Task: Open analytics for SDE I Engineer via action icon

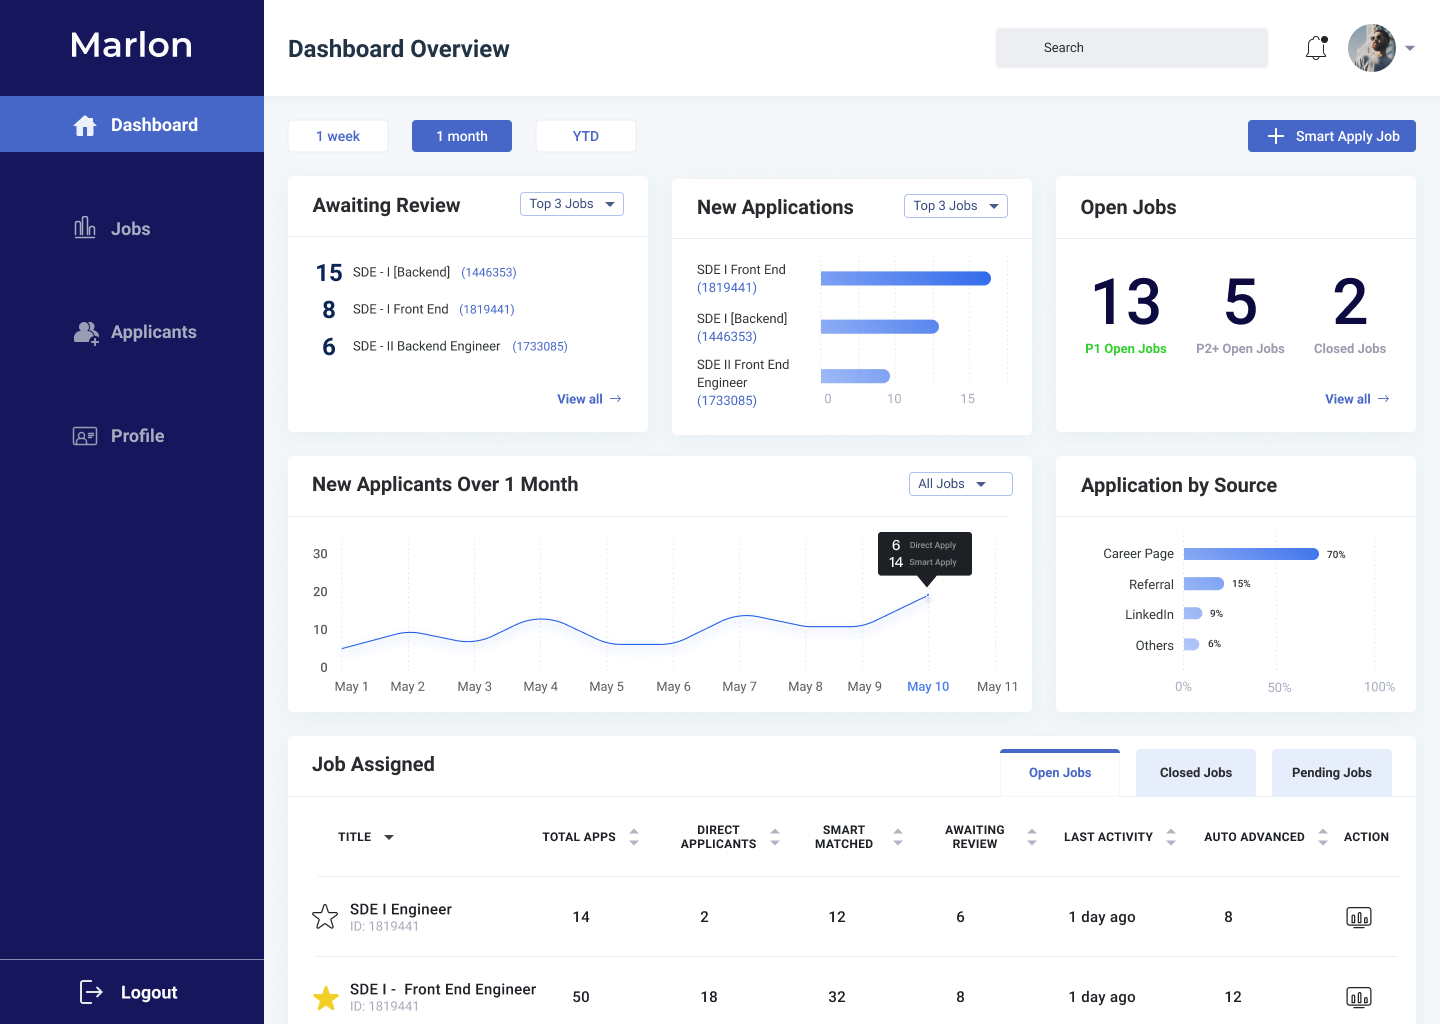Action: click(x=1359, y=916)
